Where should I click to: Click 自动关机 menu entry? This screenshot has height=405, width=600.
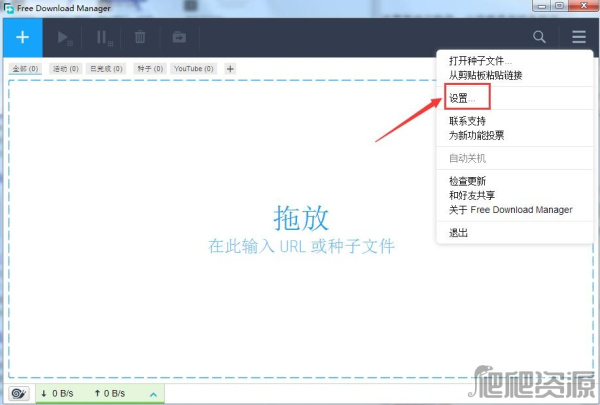[467, 158]
